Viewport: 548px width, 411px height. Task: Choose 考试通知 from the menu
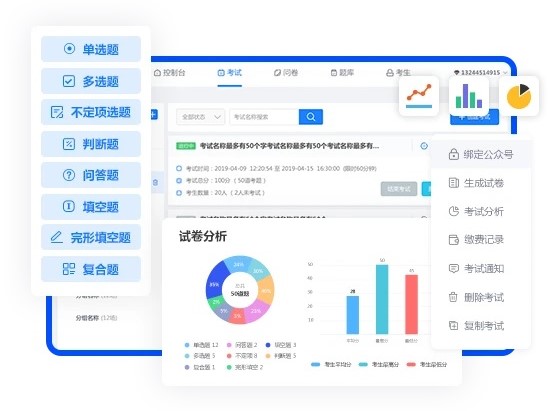point(481,268)
